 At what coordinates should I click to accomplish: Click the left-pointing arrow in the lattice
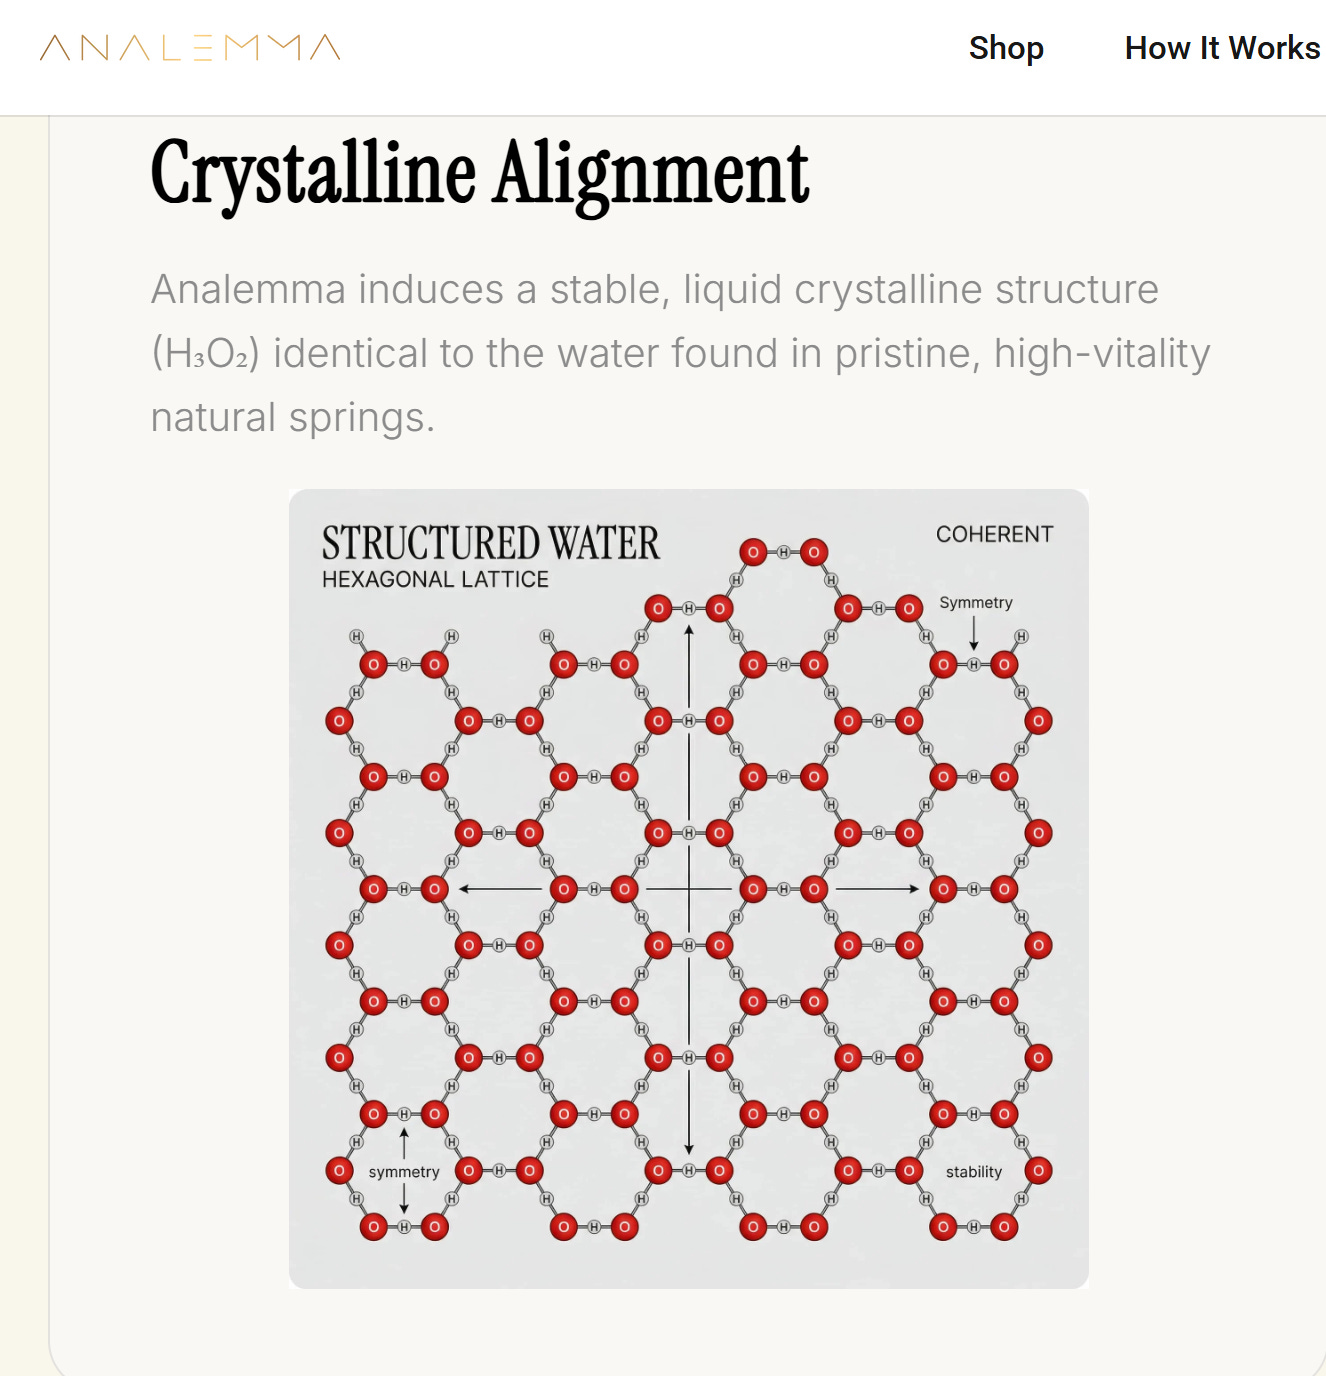500,889
